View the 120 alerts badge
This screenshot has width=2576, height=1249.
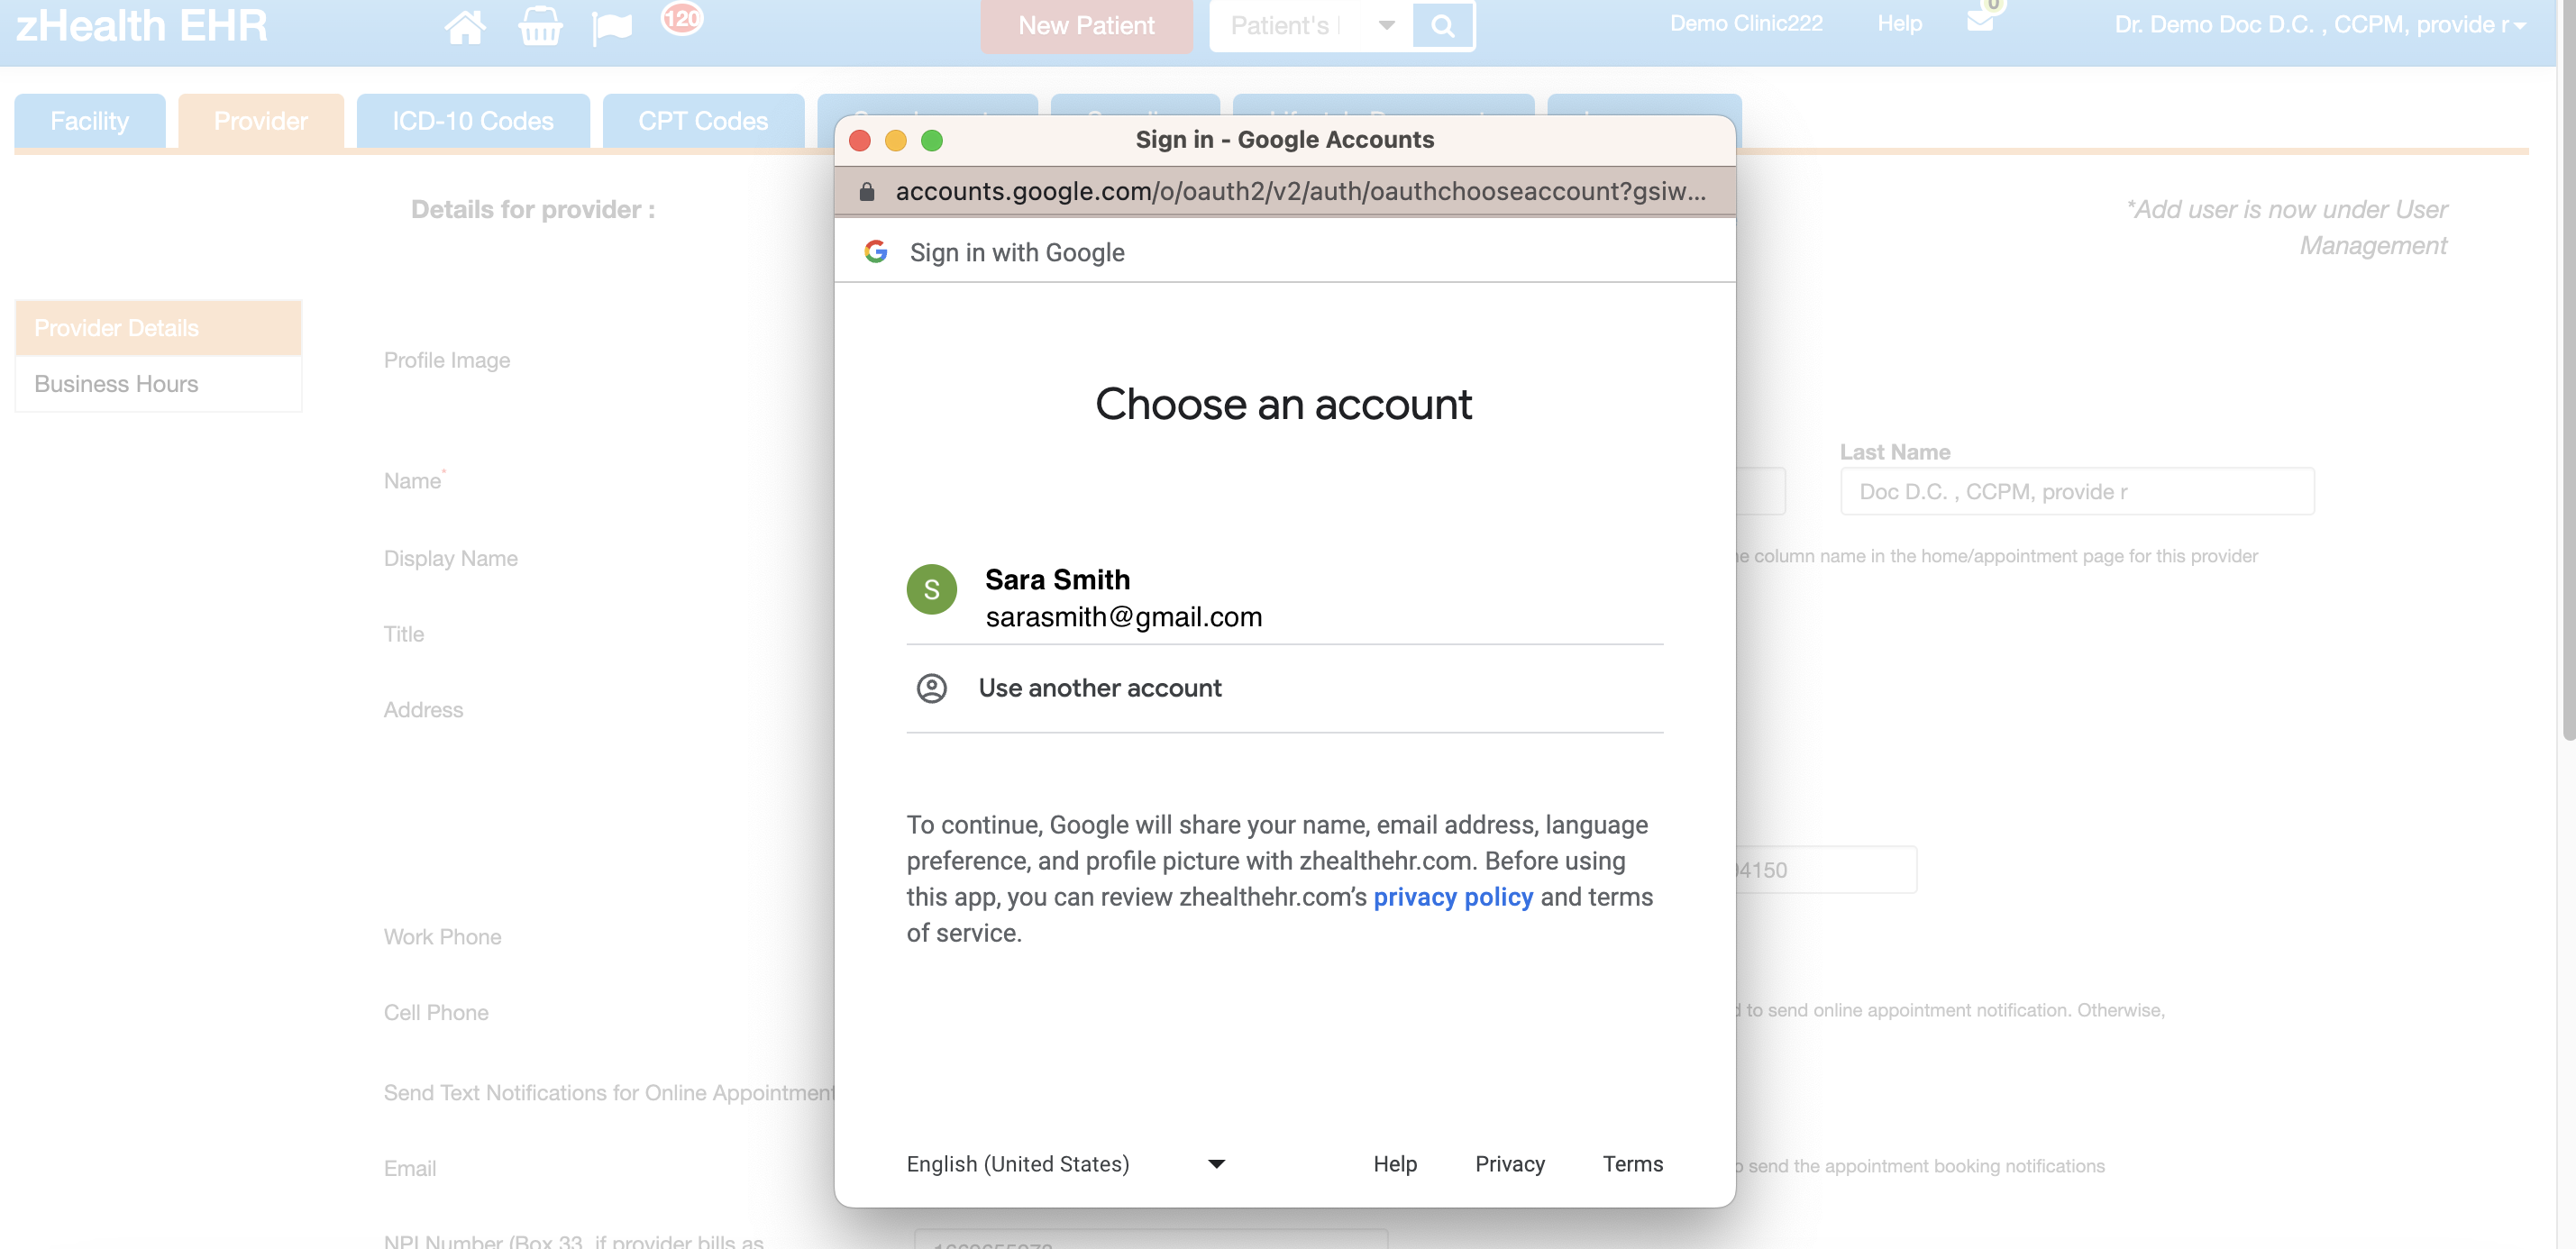(x=682, y=19)
